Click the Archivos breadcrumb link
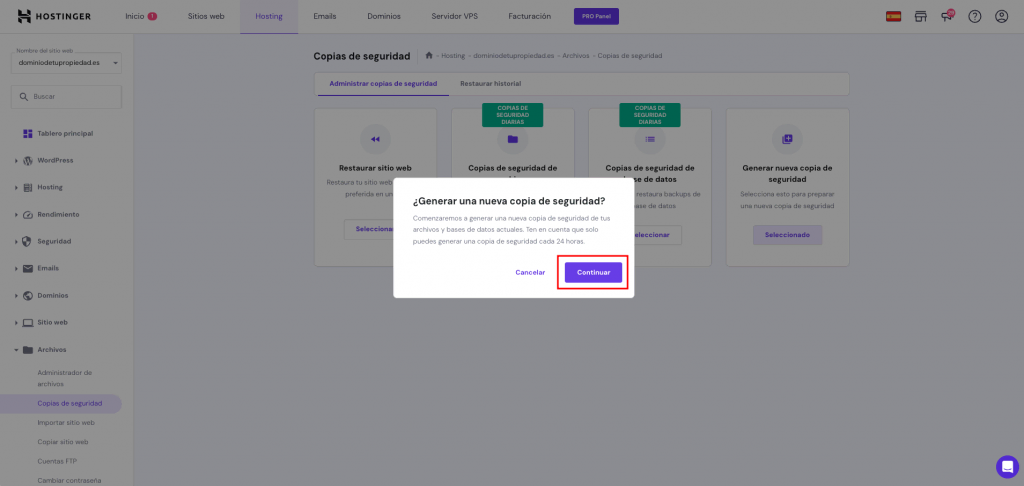The width and height of the screenshot is (1024, 486). (576, 56)
